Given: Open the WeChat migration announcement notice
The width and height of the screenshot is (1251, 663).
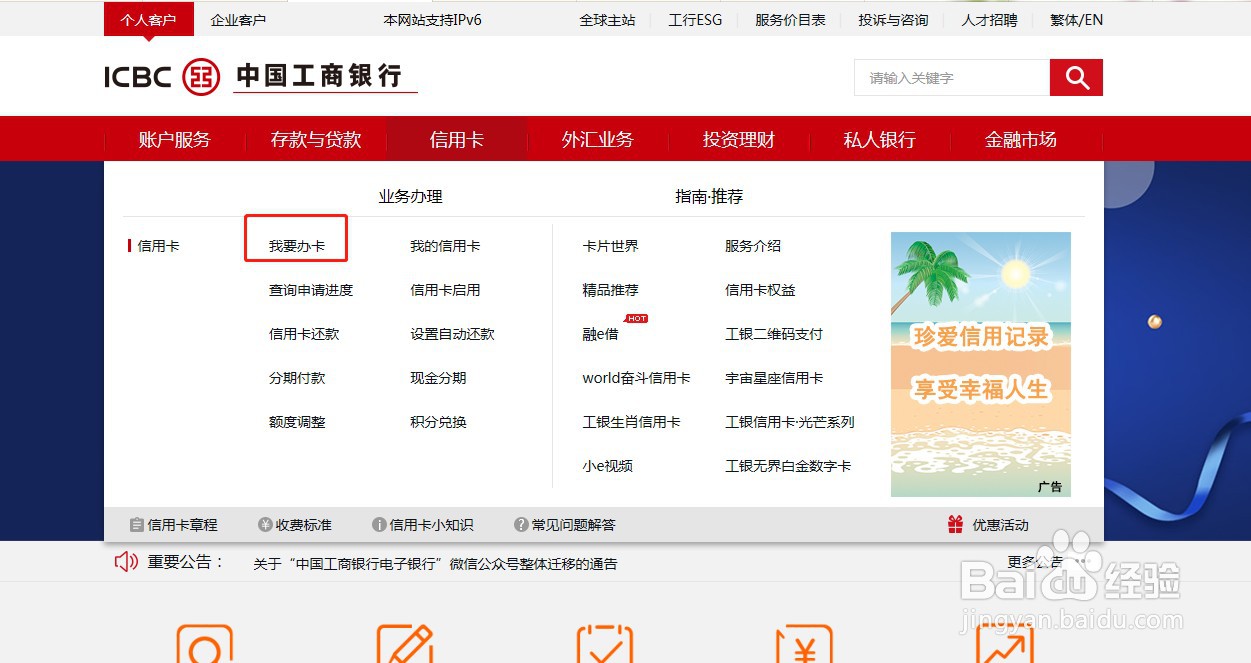Looking at the screenshot, I should pos(435,564).
